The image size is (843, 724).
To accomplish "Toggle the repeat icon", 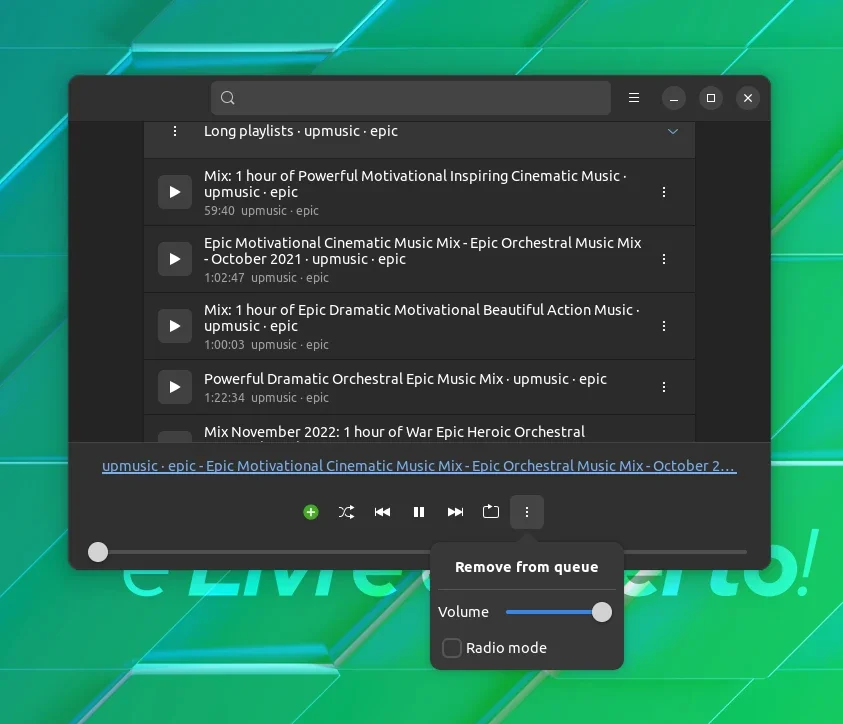I will click(x=491, y=512).
